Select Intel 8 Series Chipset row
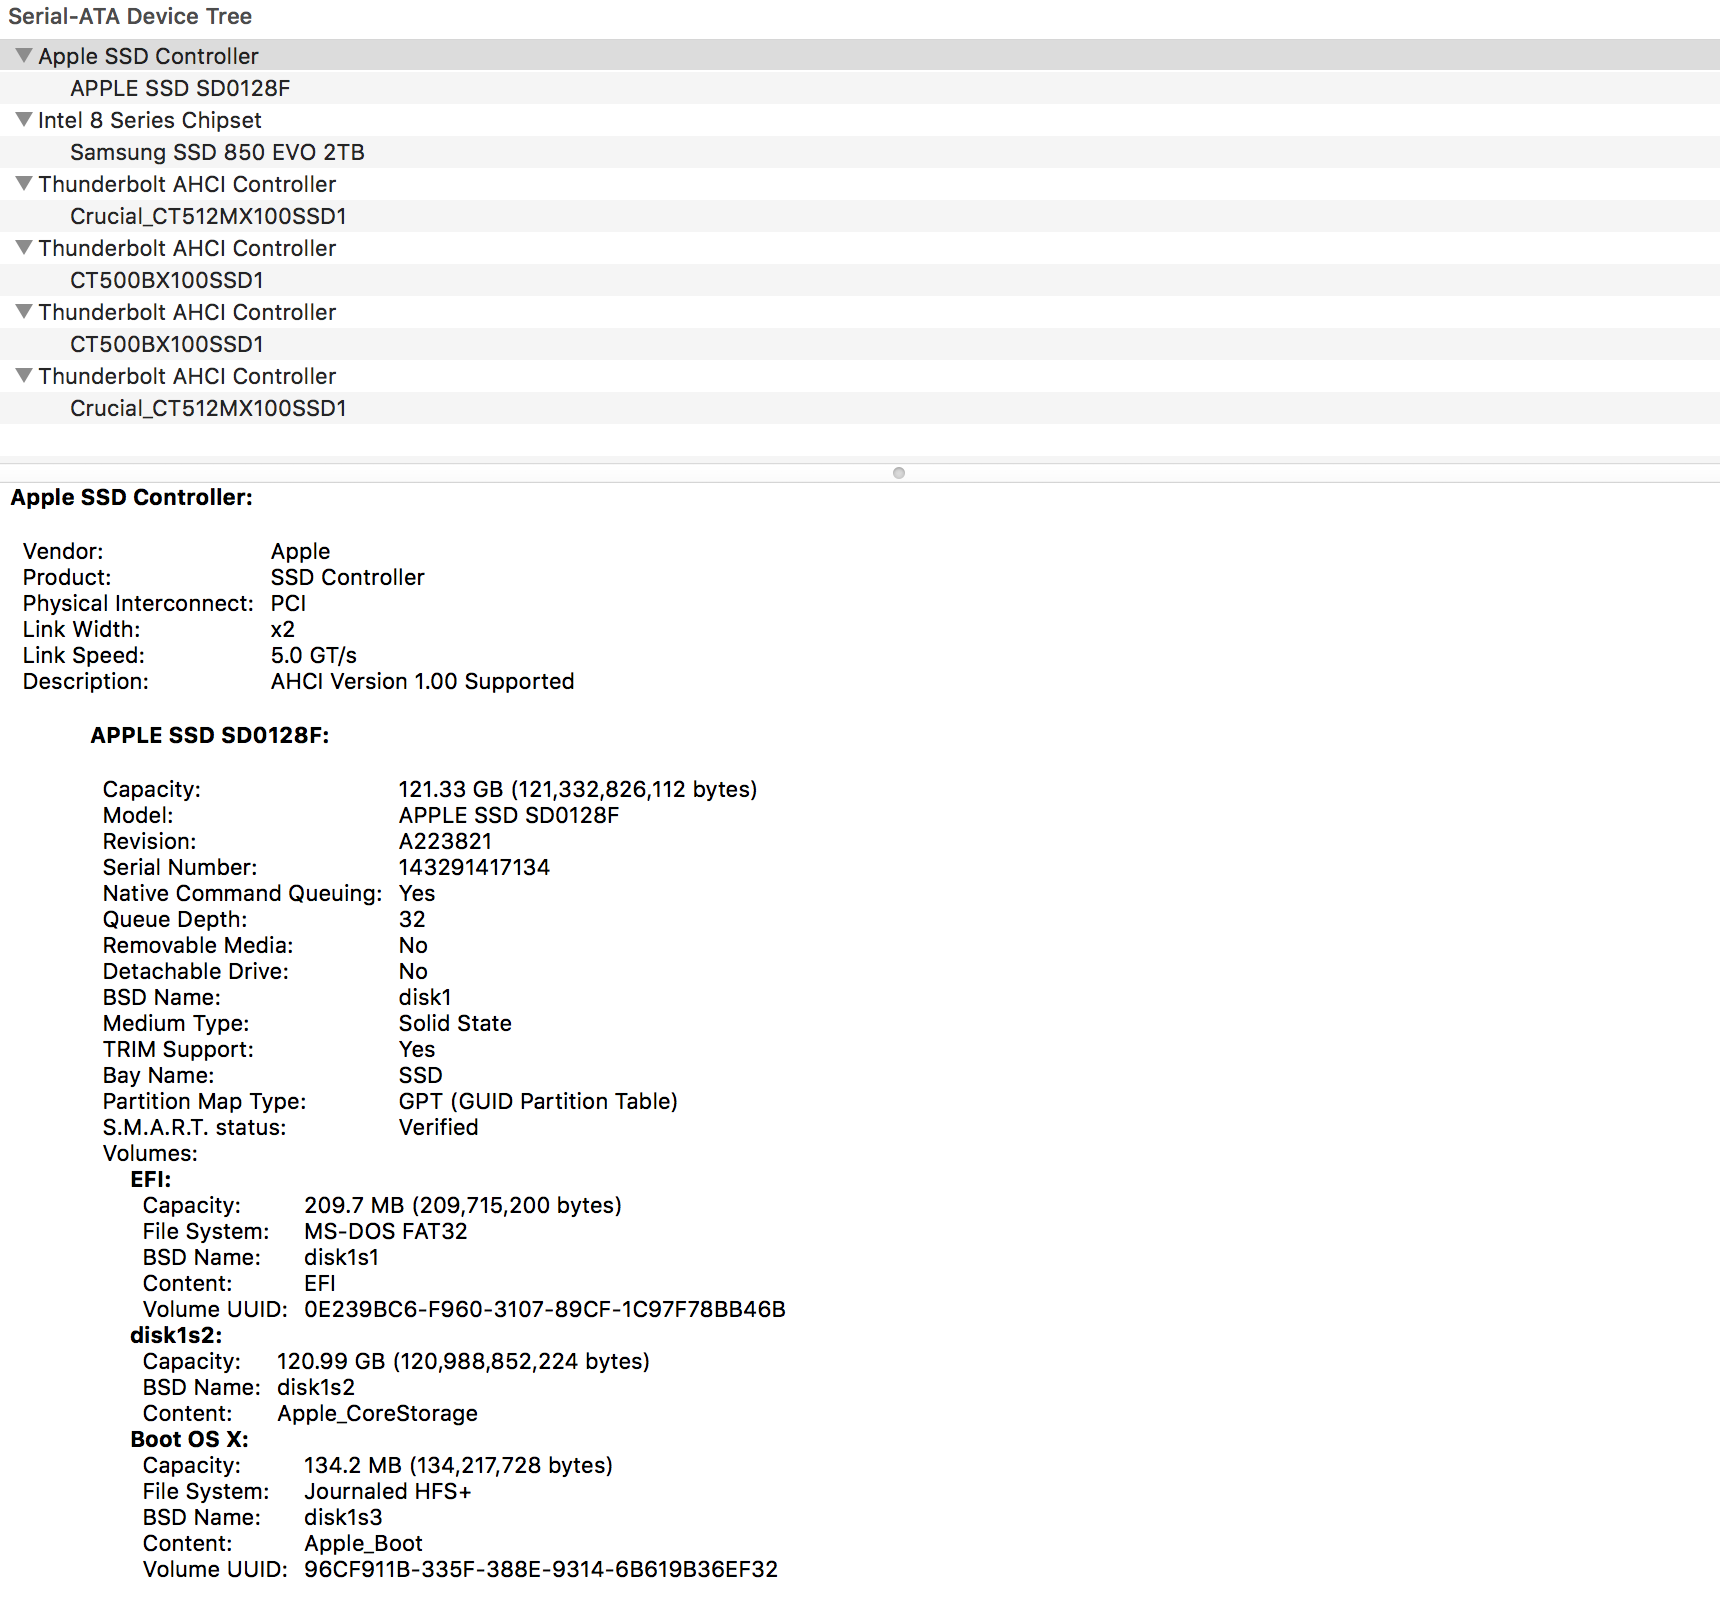The height and width of the screenshot is (1622, 1720). point(860,120)
